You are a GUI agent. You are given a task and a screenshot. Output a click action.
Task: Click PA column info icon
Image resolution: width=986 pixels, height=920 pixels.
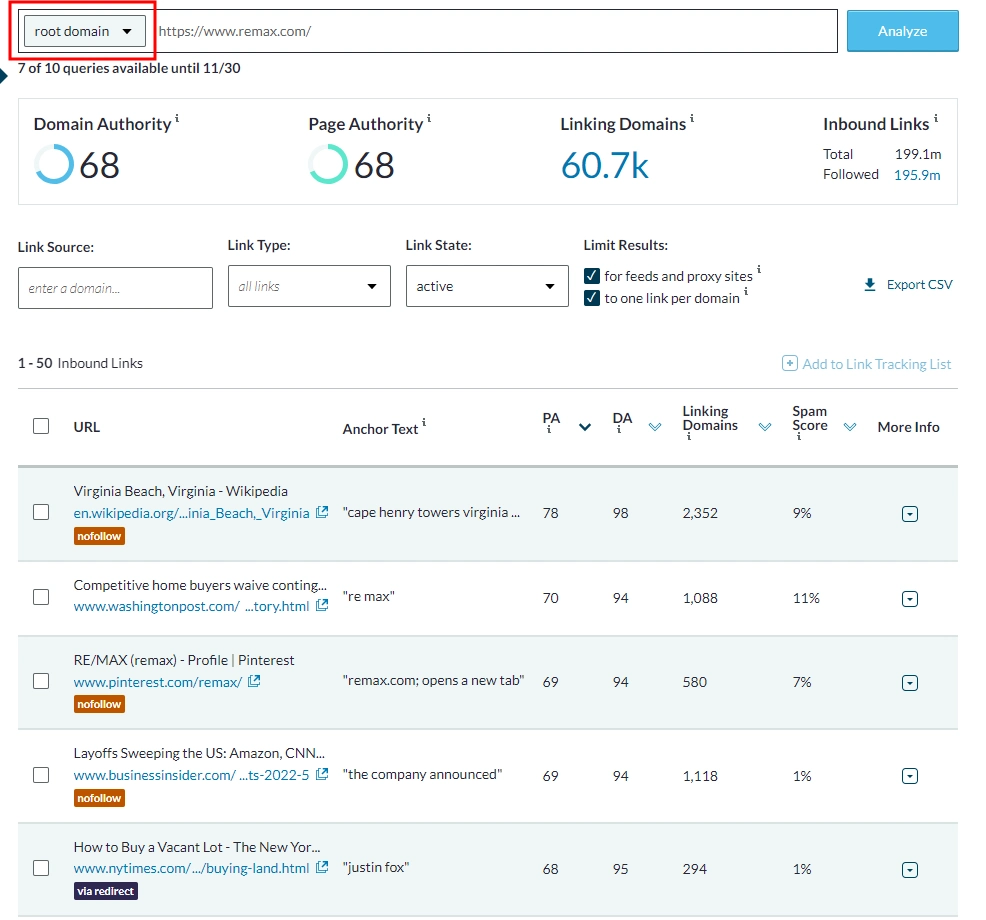point(549,430)
